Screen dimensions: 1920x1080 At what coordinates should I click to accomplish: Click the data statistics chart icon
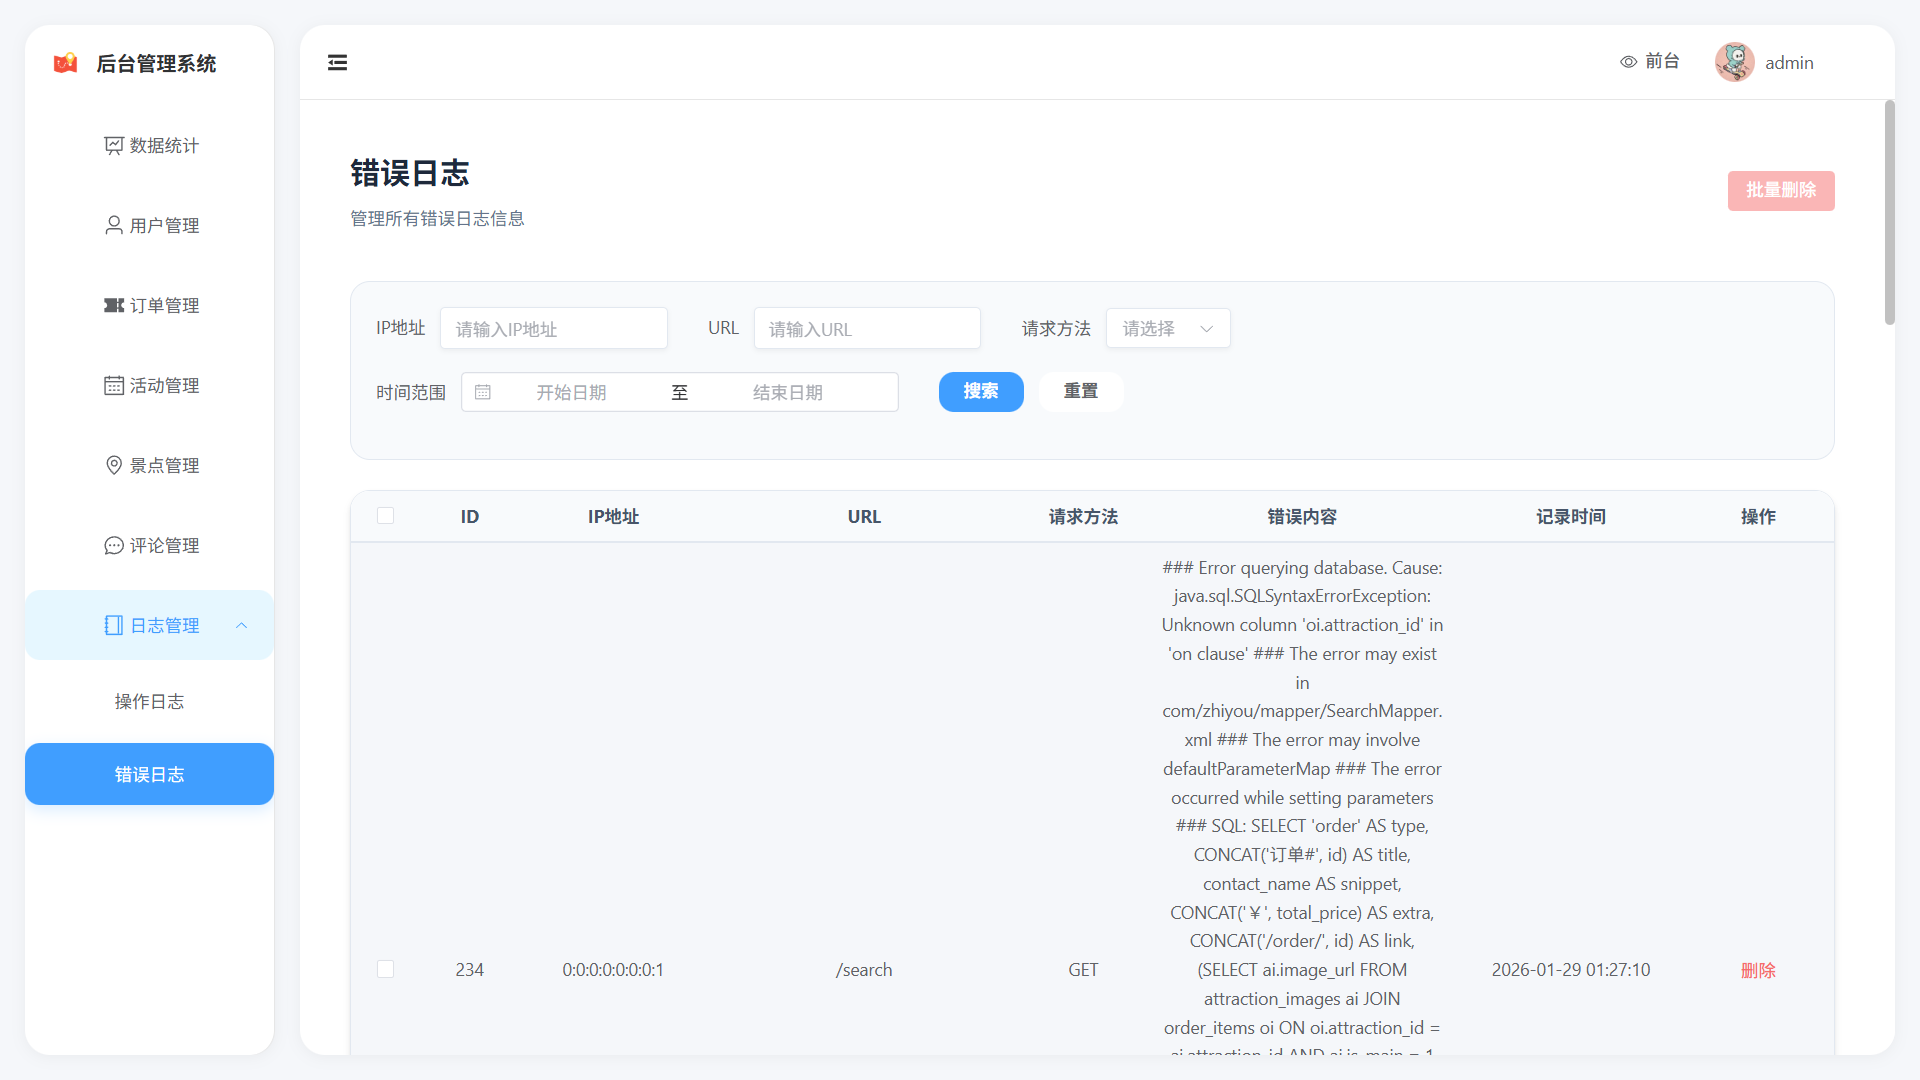coord(114,146)
